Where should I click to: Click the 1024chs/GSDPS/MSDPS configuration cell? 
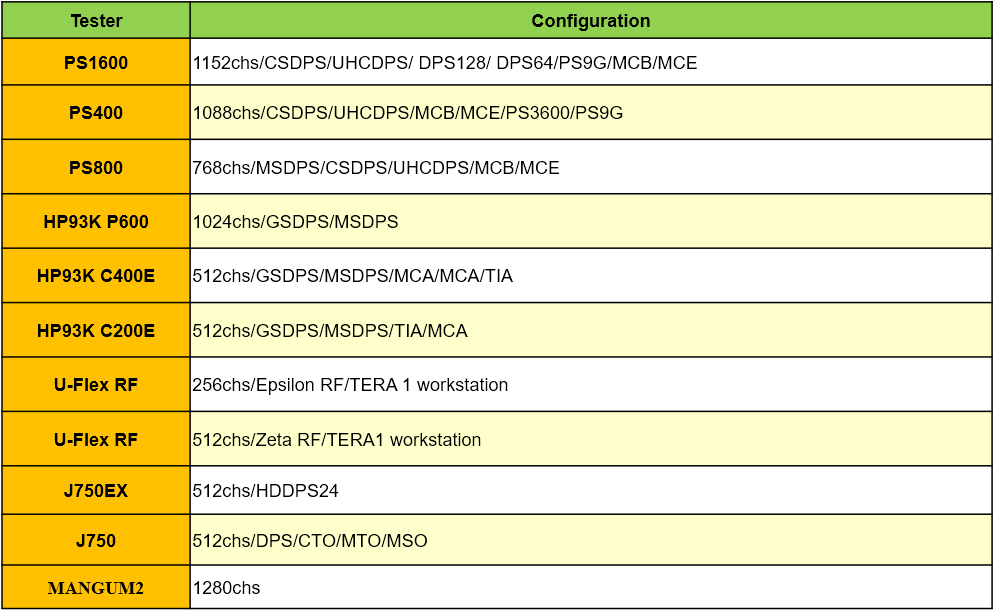pyautogui.click(x=591, y=222)
